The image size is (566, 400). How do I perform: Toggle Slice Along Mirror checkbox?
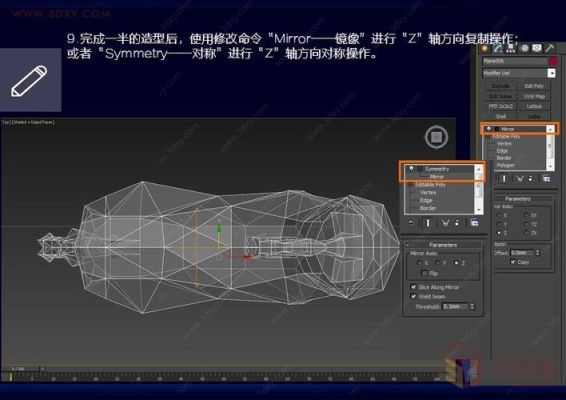(x=413, y=287)
